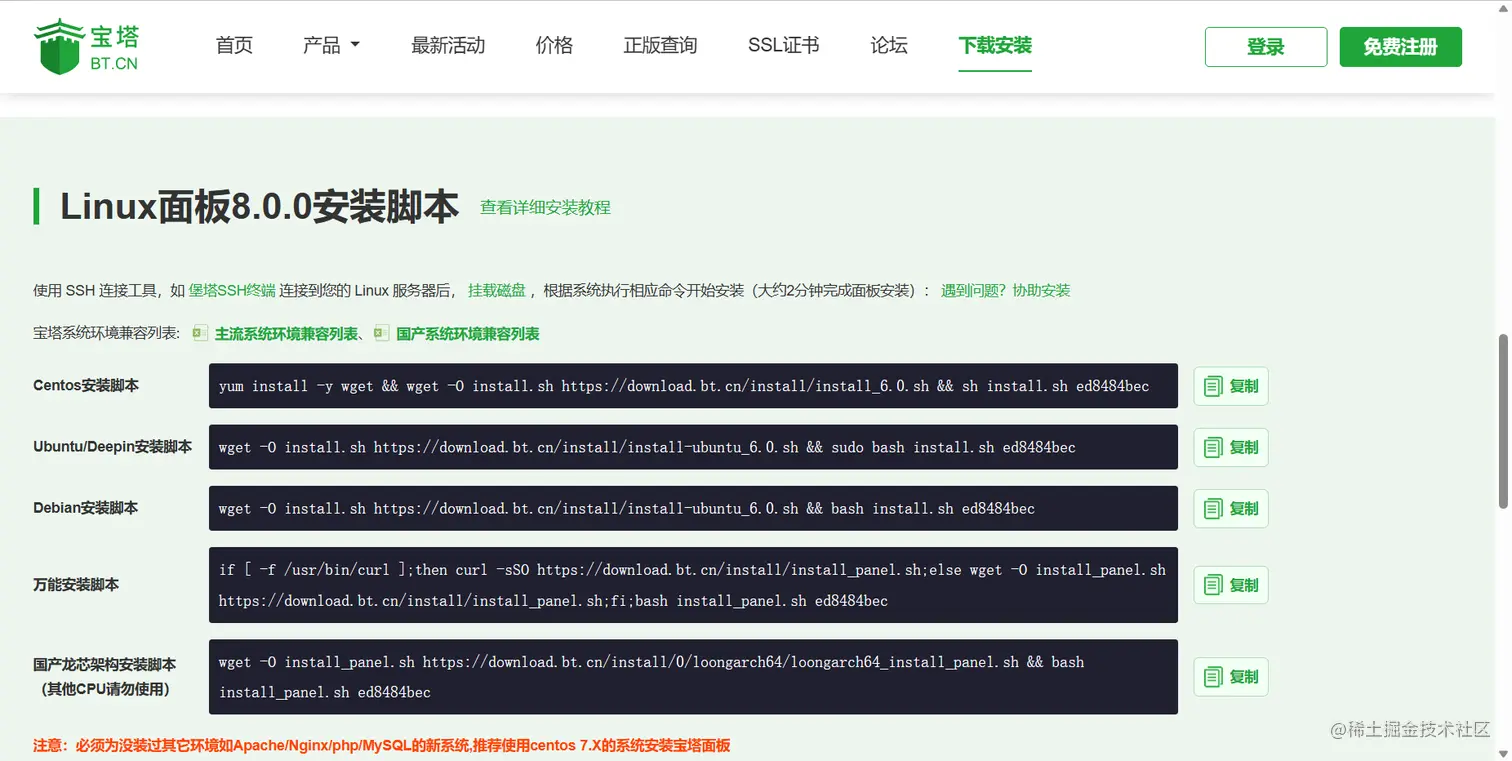Image resolution: width=1512 pixels, height=761 pixels.
Task: Click Excel icon before 国产系统环境兼容列表
Action: tap(381, 333)
